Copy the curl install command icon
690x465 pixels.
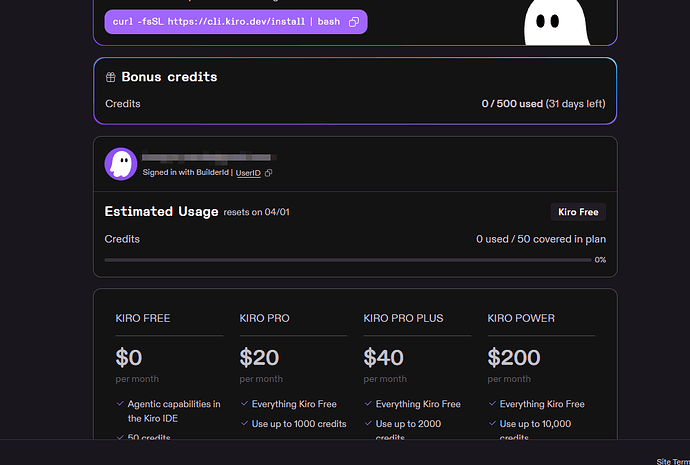click(354, 22)
